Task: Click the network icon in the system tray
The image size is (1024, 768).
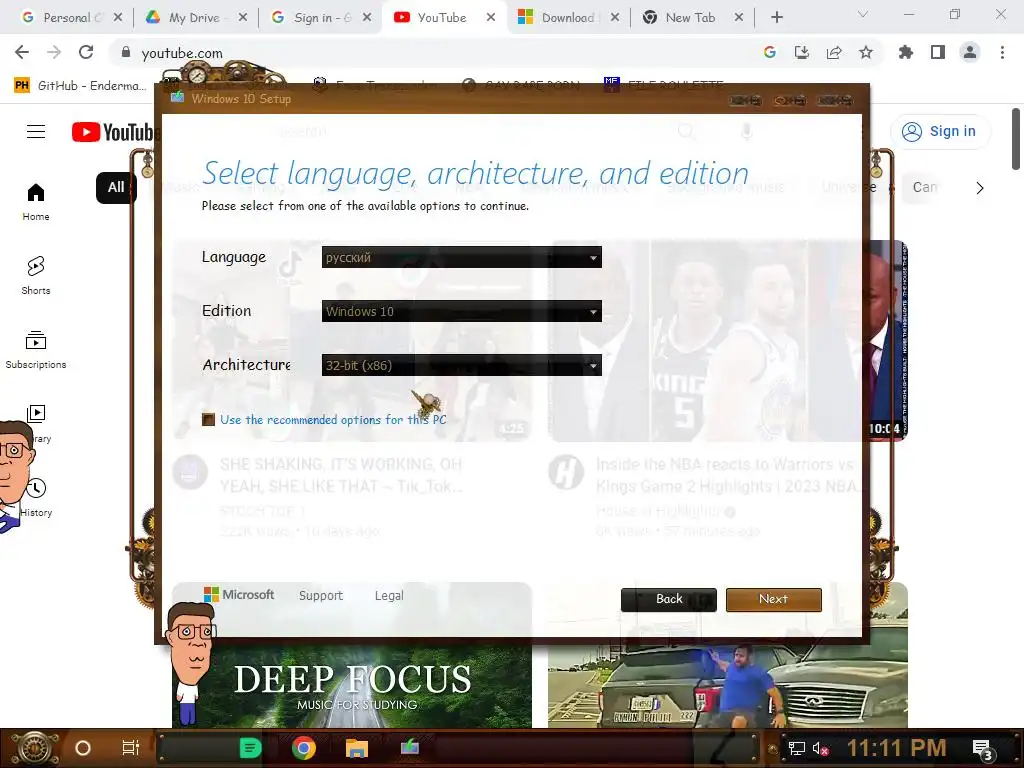Action: (797, 748)
